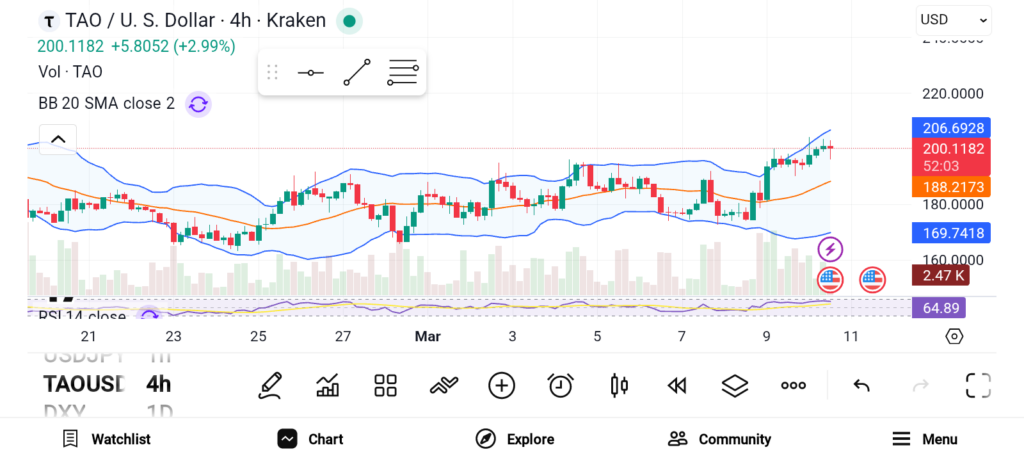Refresh the BB 20 SMA indicator icon

(x=198, y=103)
